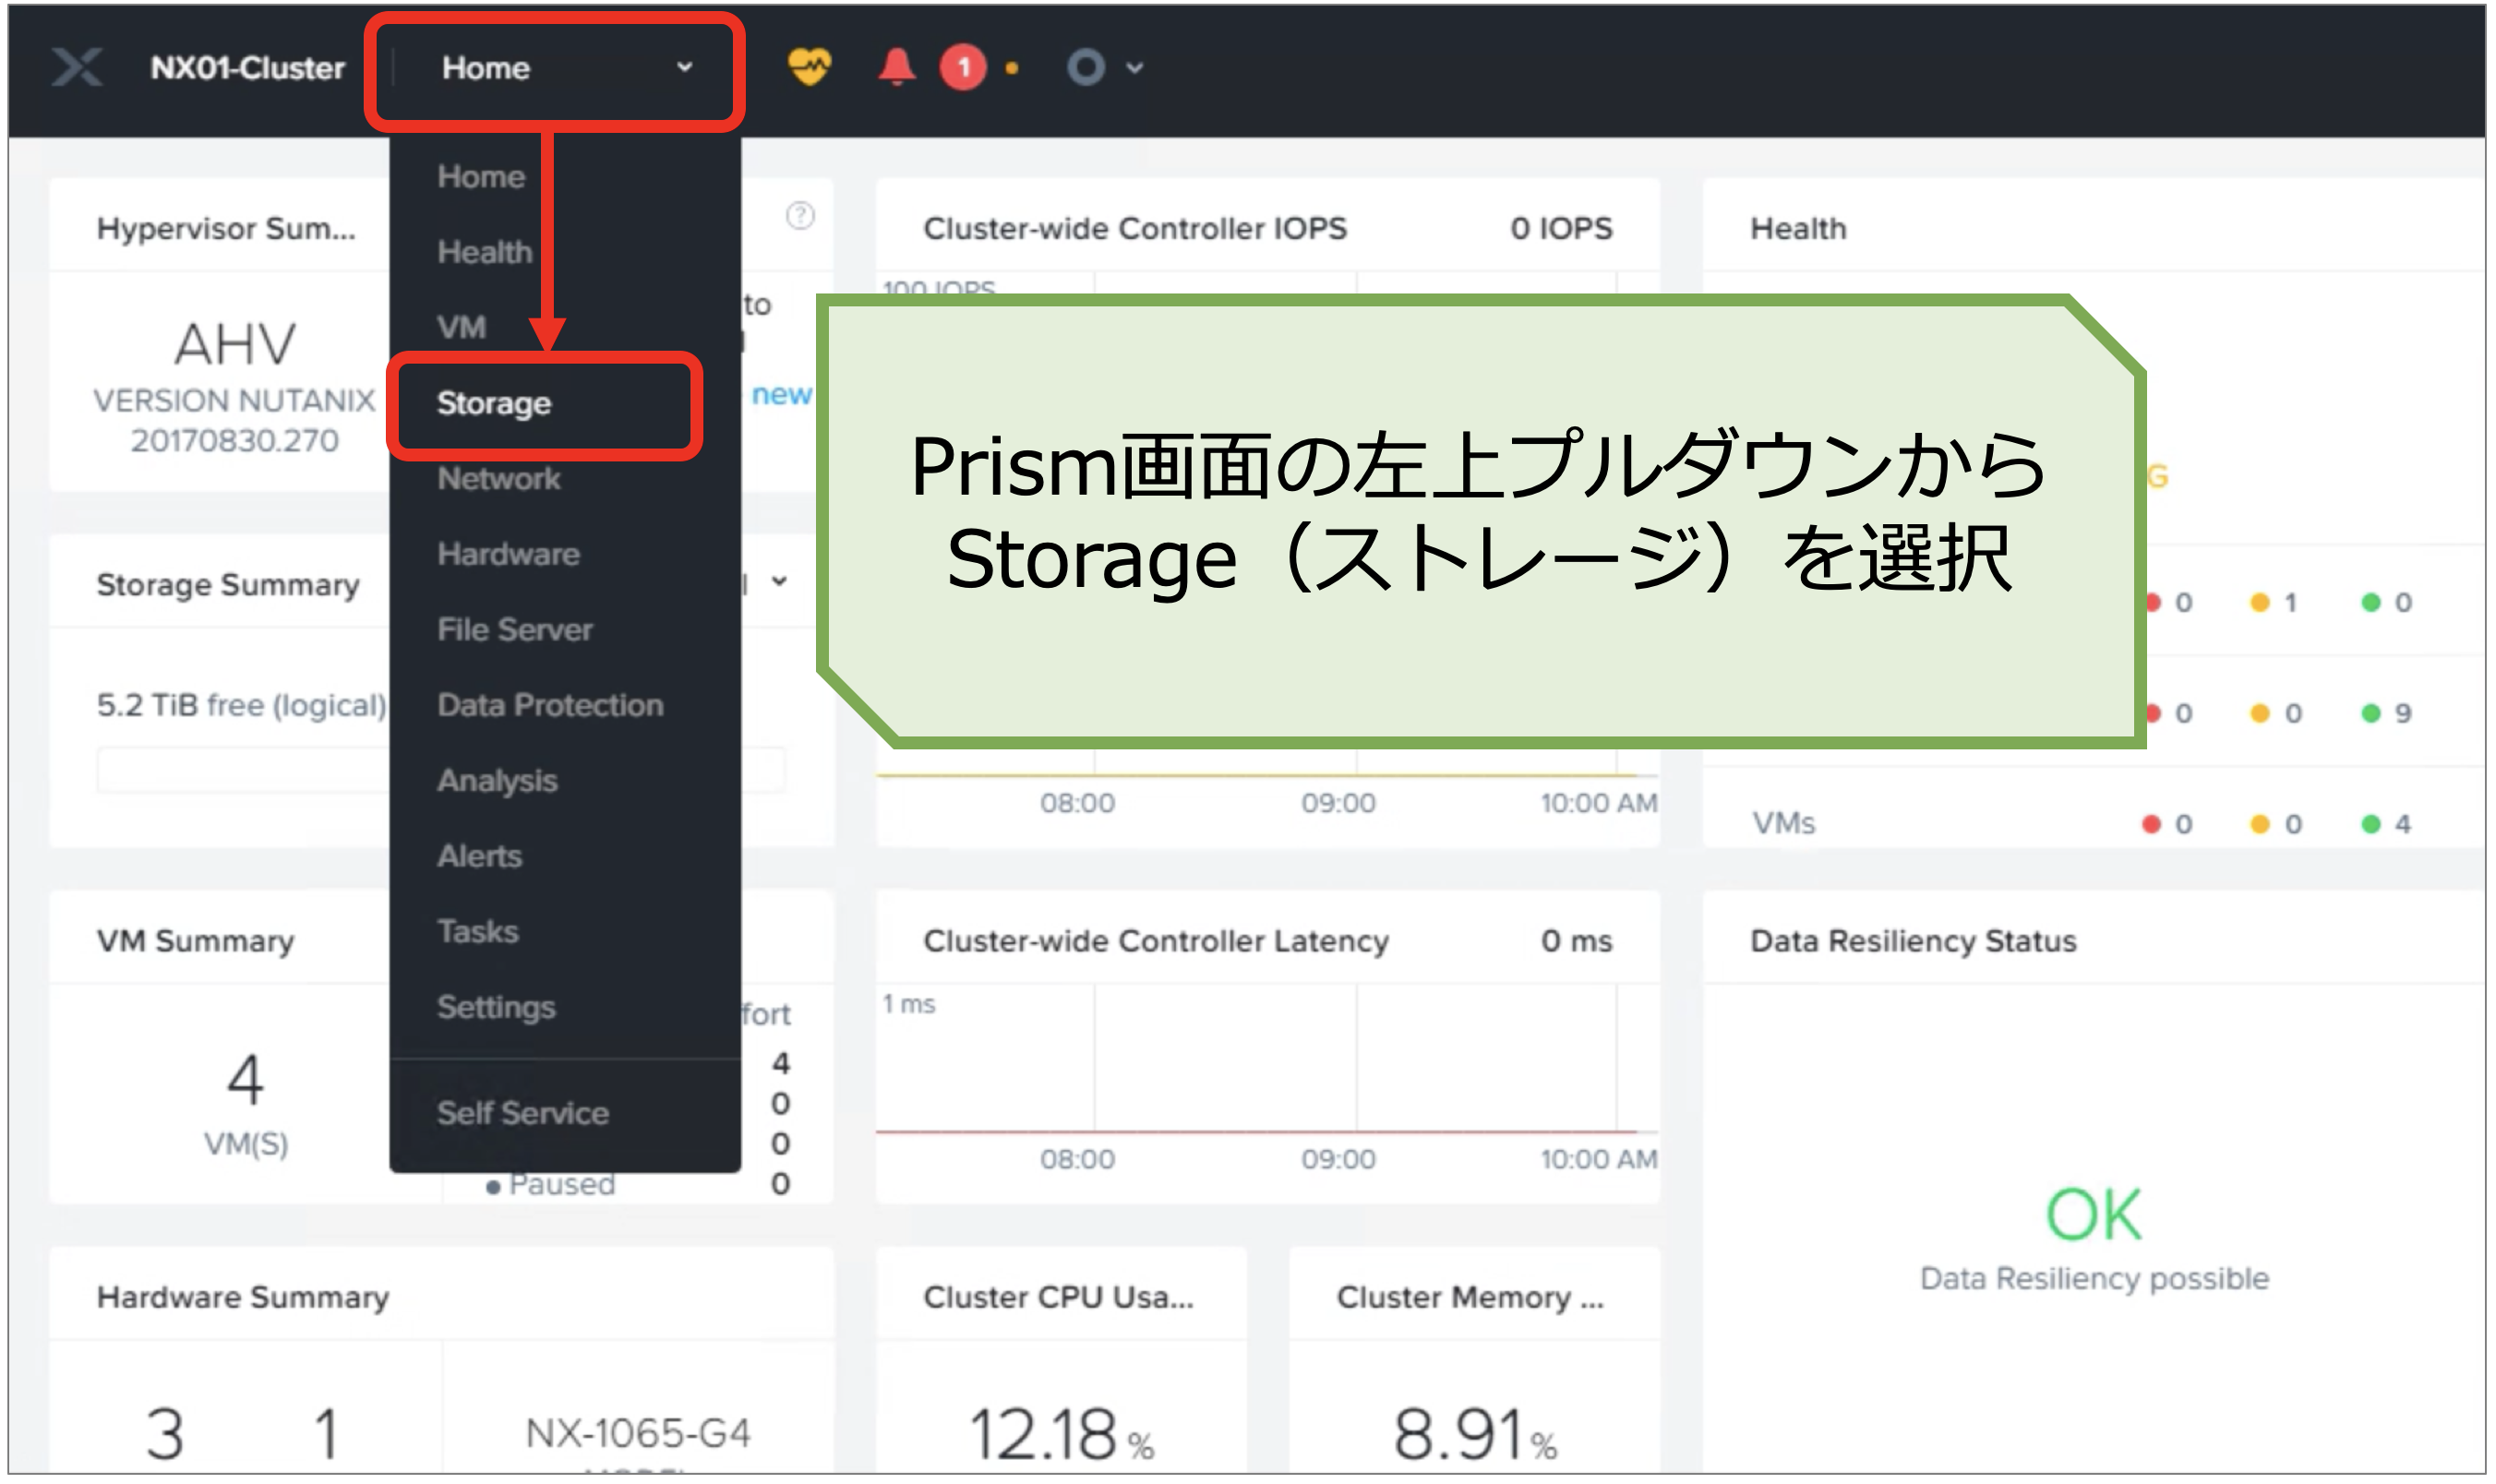Expand the Storage Summary dropdown chevron

(x=779, y=581)
